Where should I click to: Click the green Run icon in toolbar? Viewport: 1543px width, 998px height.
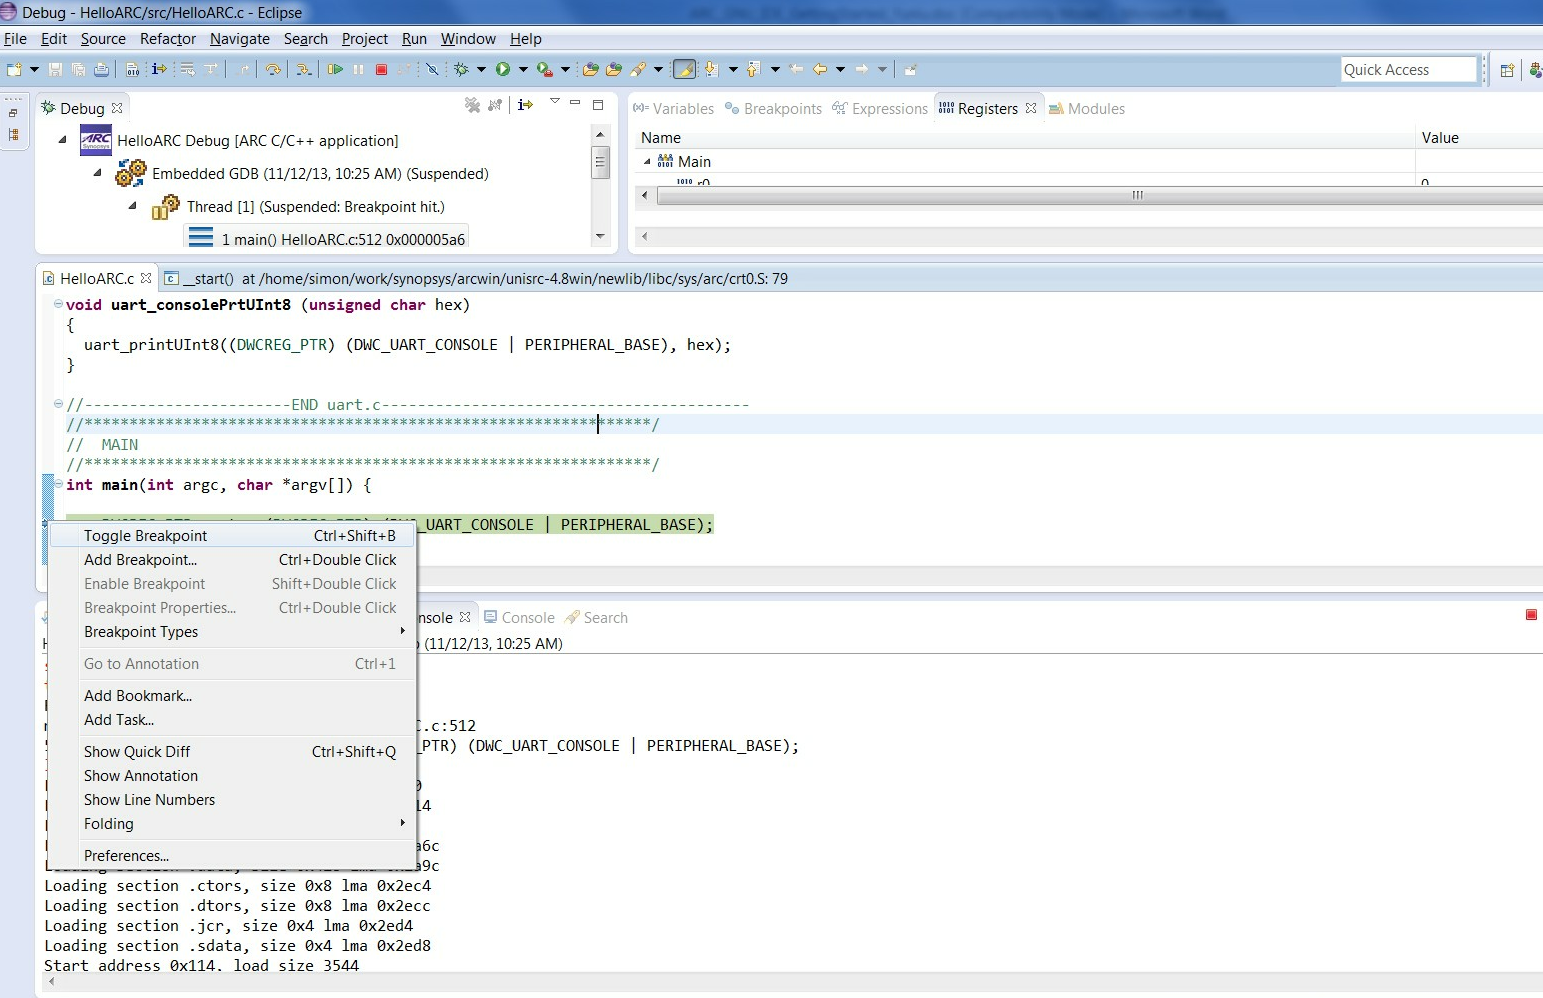[503, 69]
